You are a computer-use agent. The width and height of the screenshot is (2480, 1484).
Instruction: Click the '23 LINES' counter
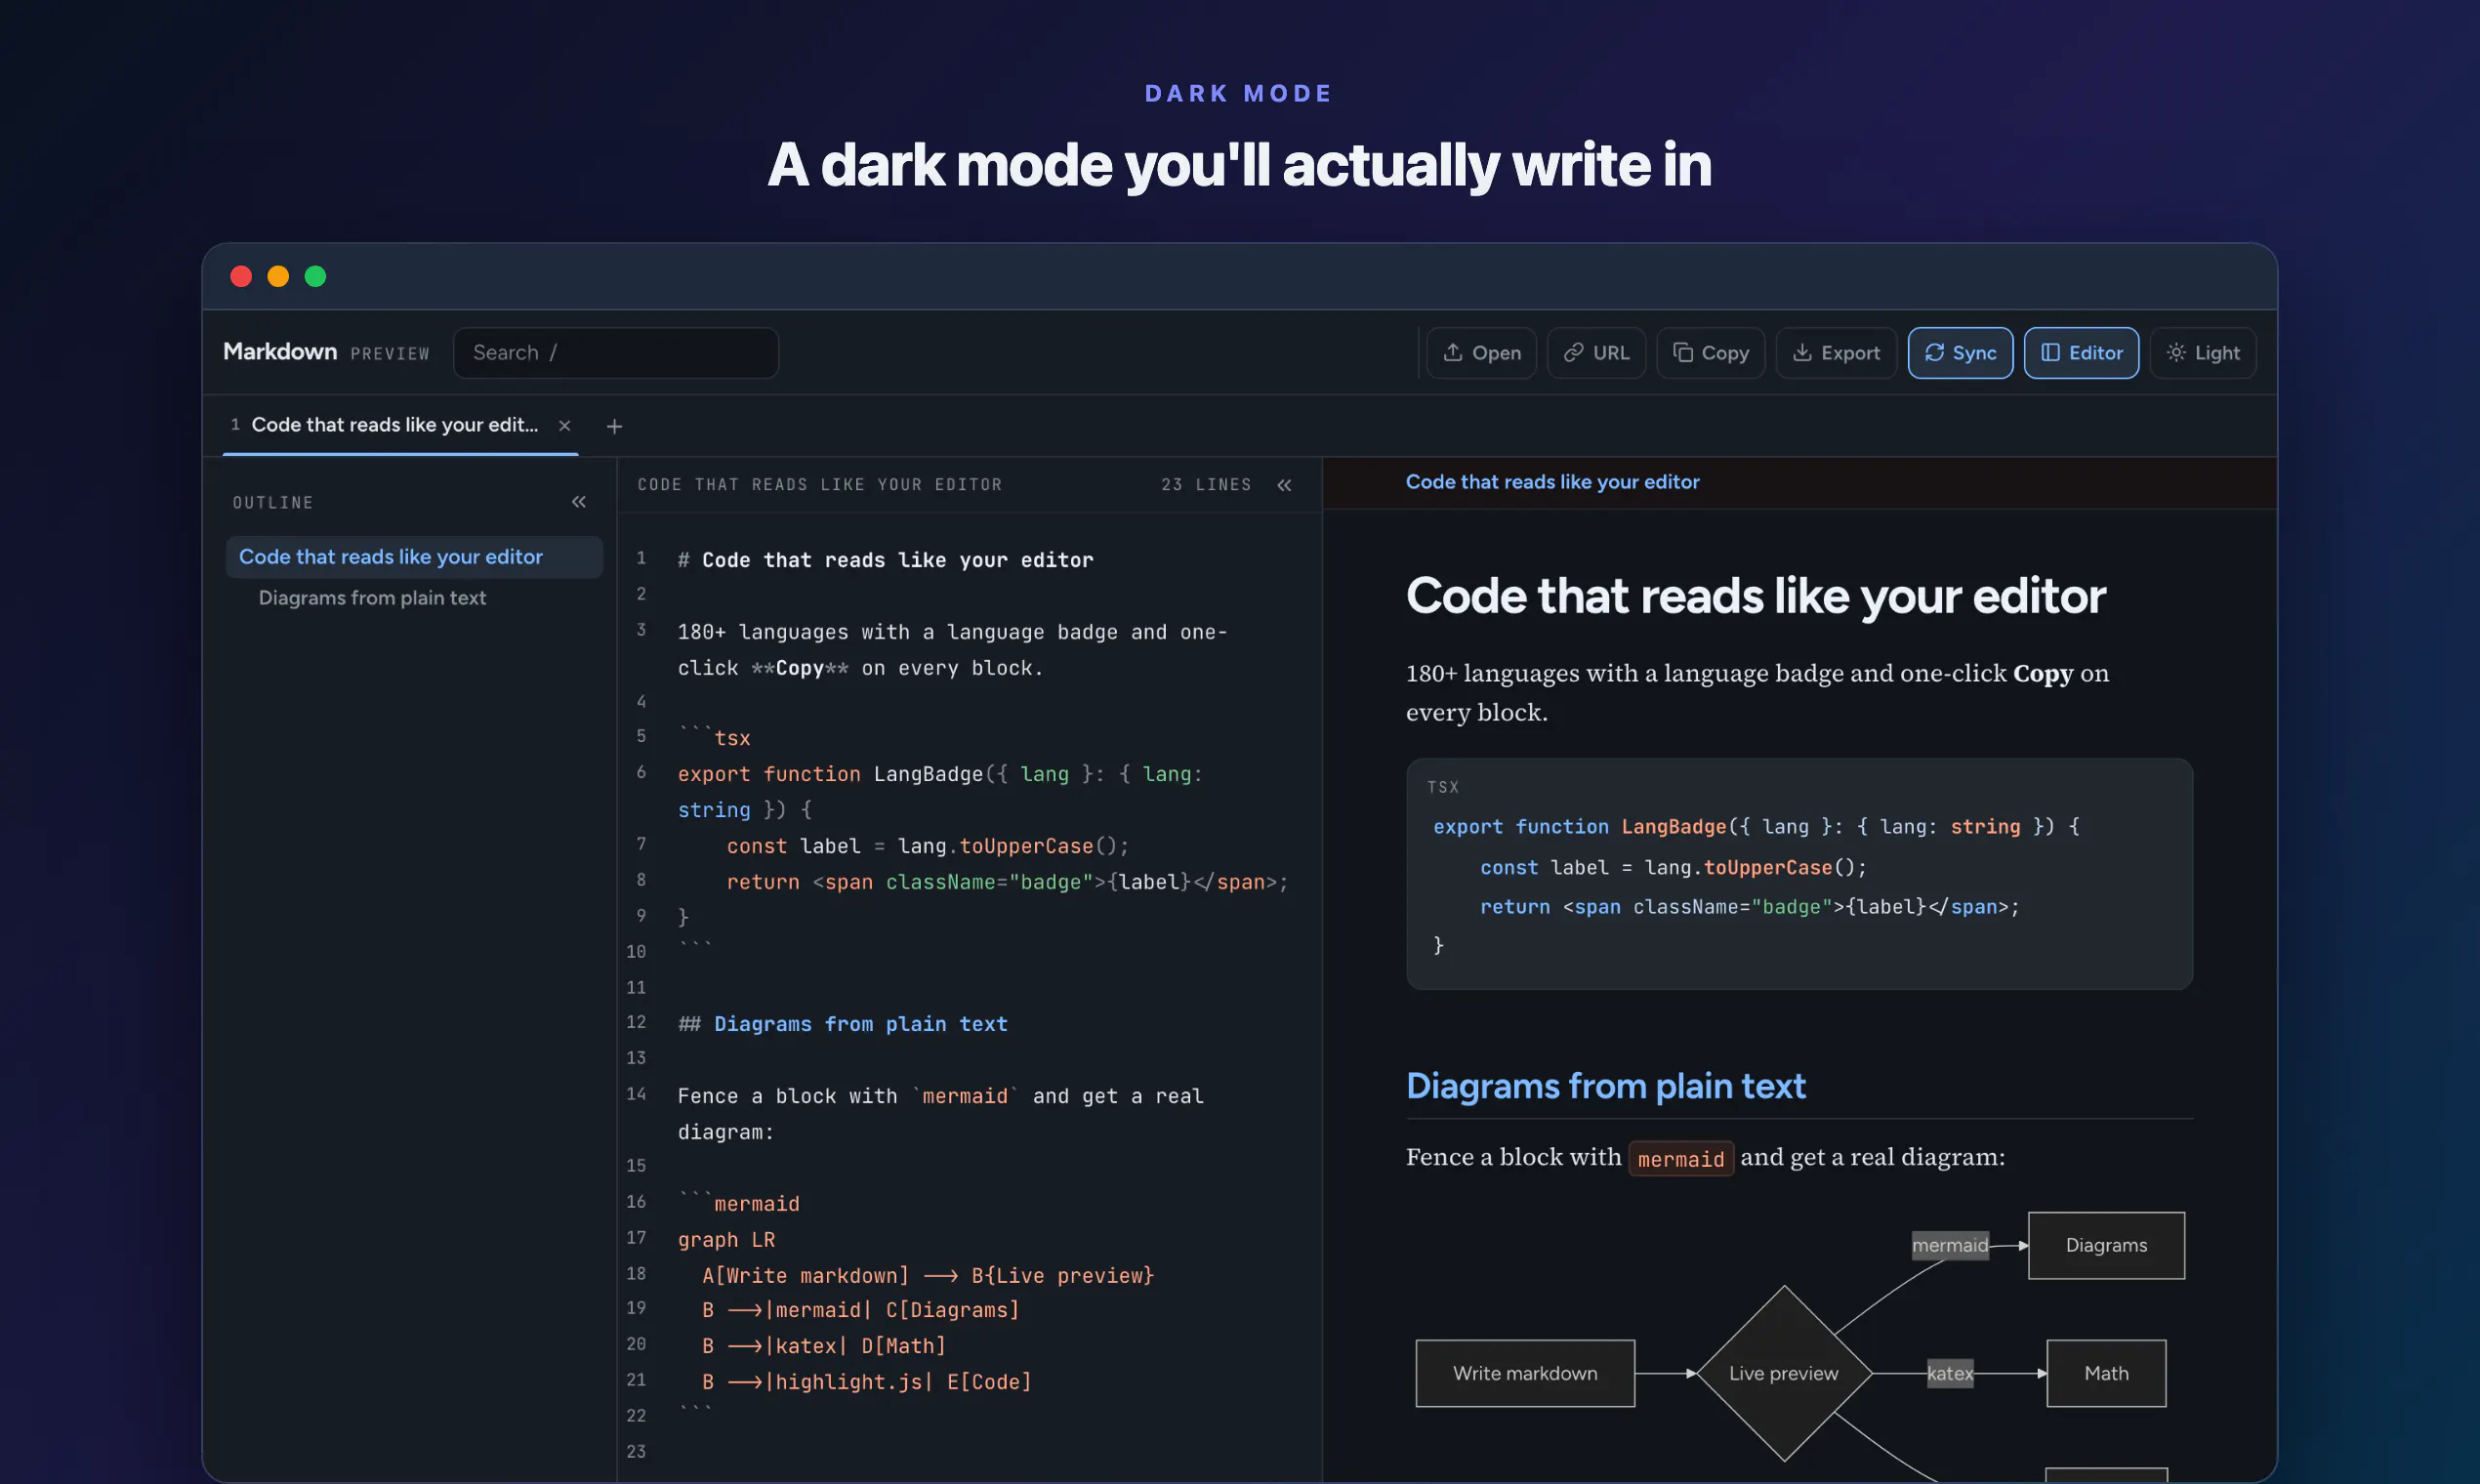click(1206, 485)
